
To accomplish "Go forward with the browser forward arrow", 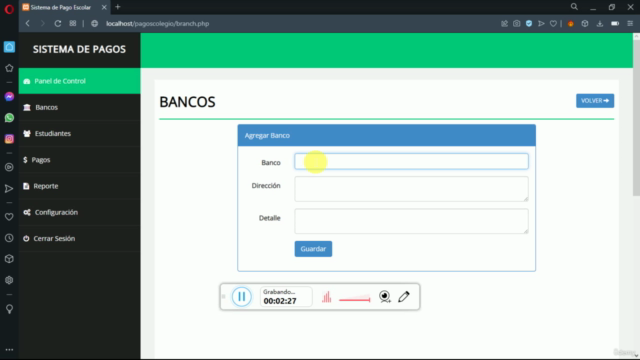I will point(42,24).
